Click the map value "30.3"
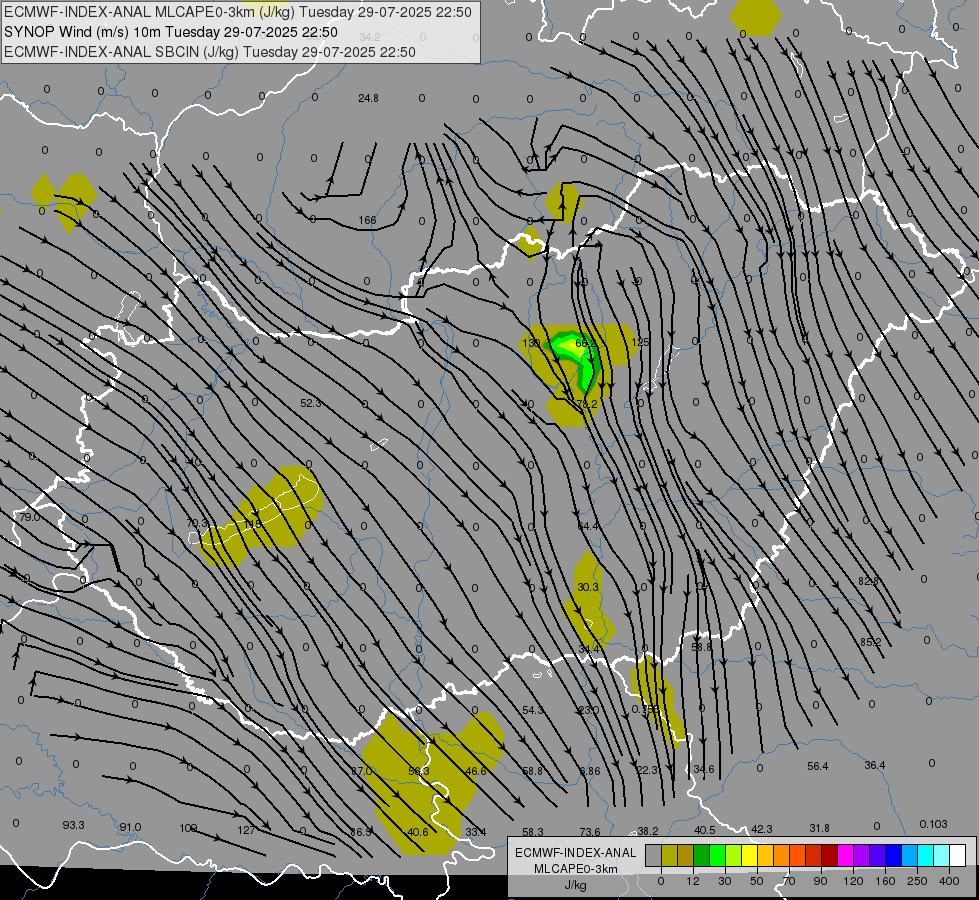Screen dimensions: 979x900 pos(588,586)
